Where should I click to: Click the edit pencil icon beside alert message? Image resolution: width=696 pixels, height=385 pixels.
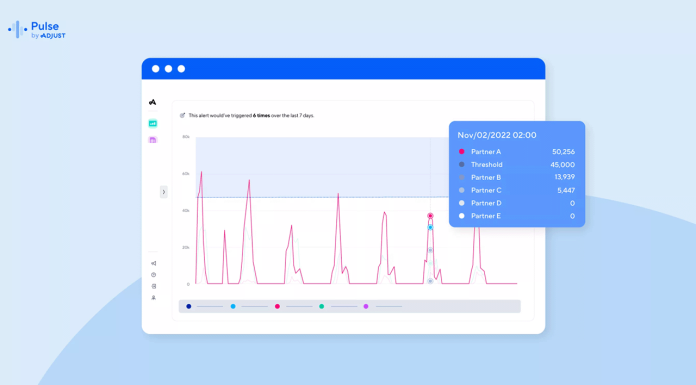(182, 115)
